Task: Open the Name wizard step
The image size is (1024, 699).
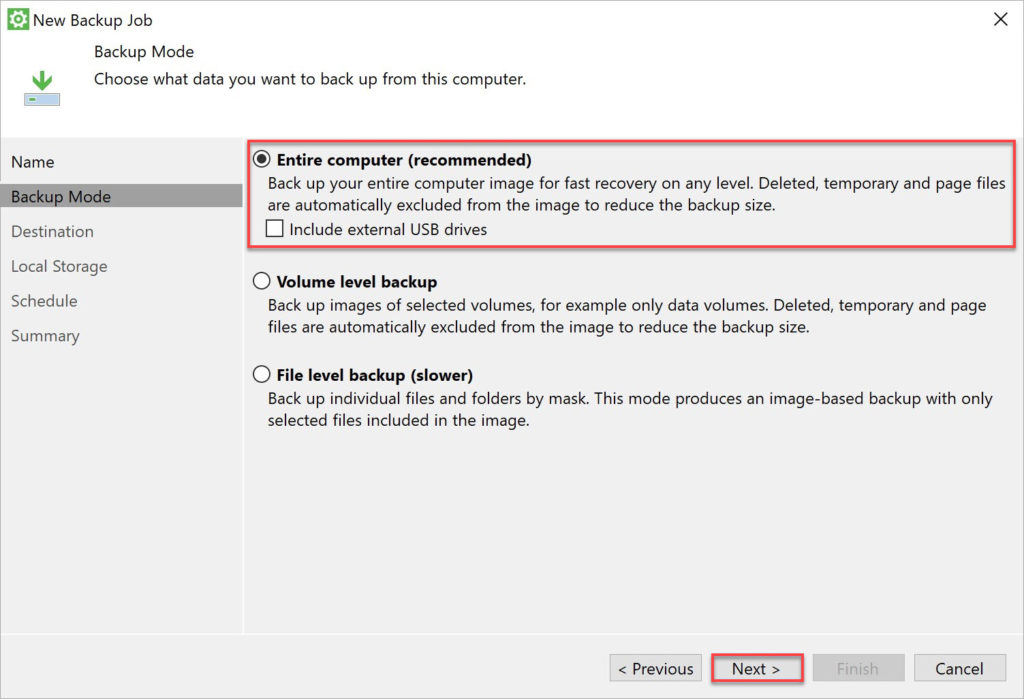Action: 33,161
